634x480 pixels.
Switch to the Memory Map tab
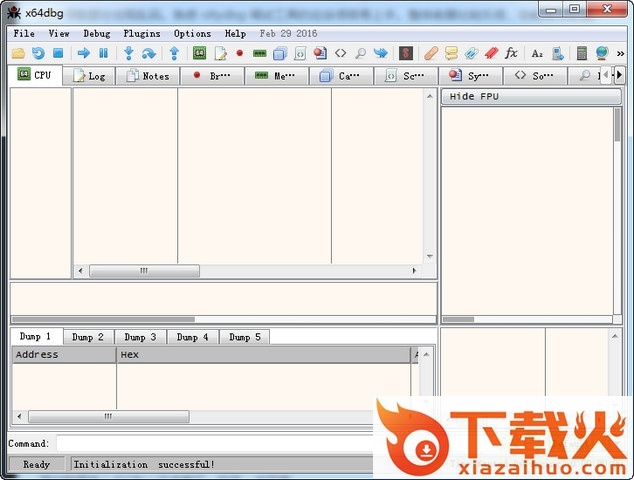tap(277, 76)
